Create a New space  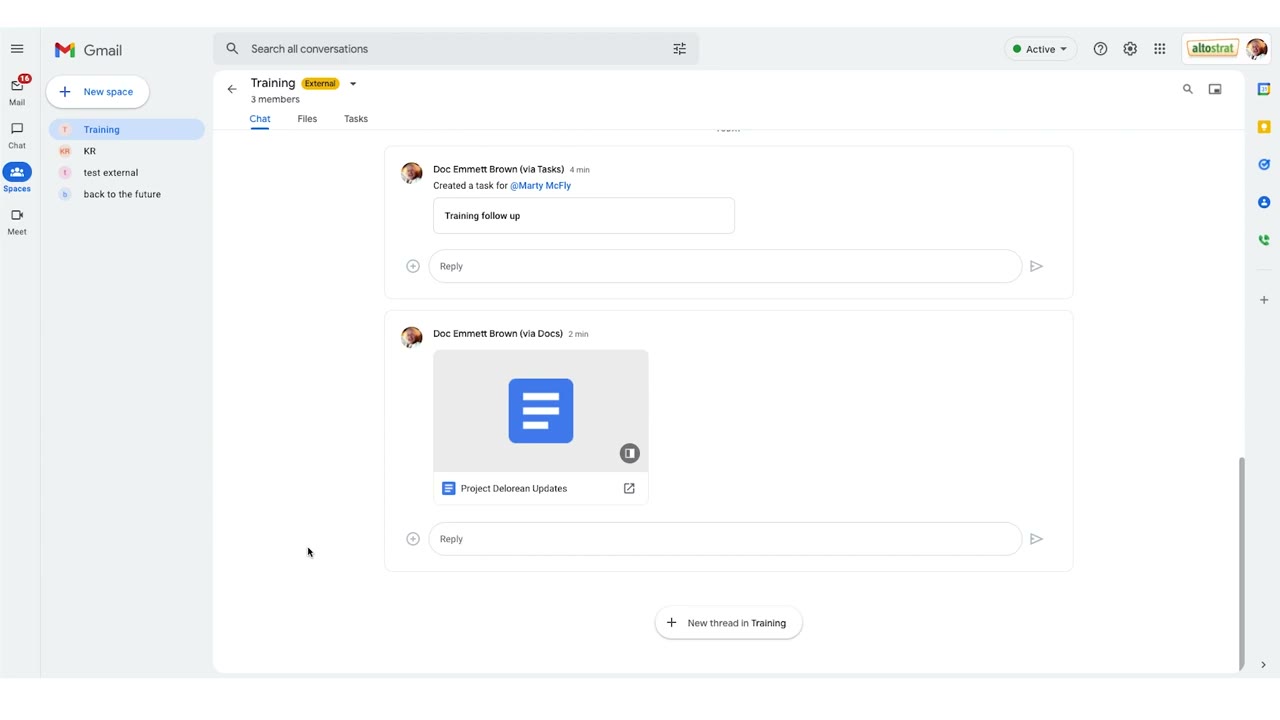[97, 92]
